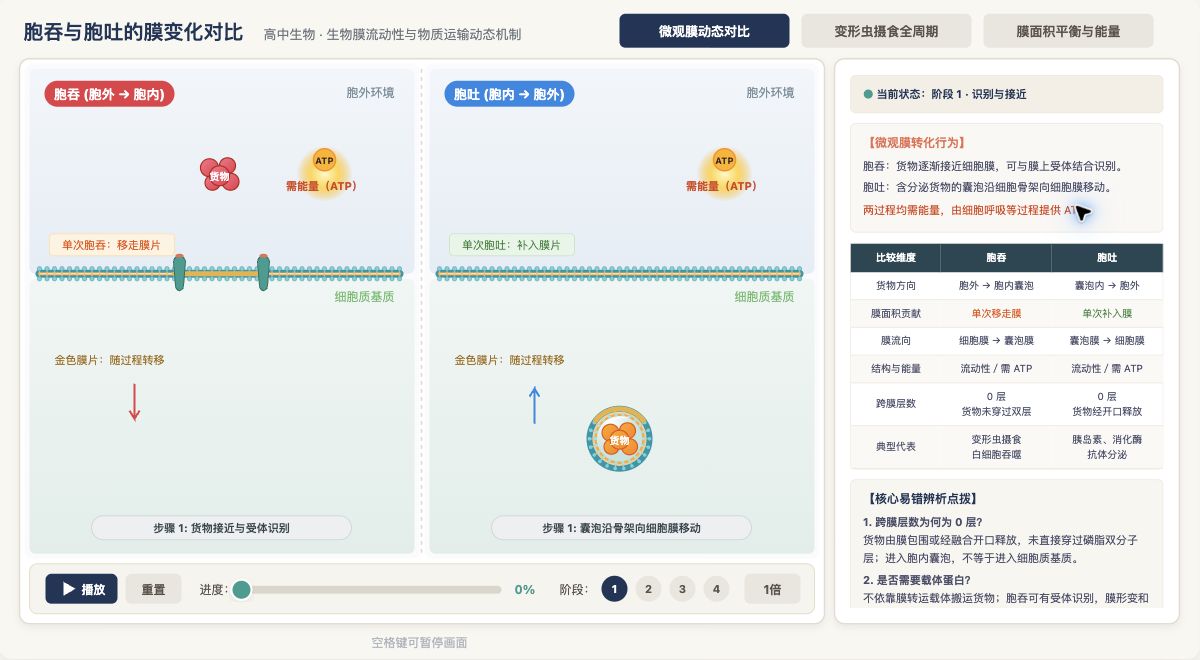Click the 胰岛素、消化酶 抗体分泌 cell
This screenshot has height=660, width=1200.
1107,447
